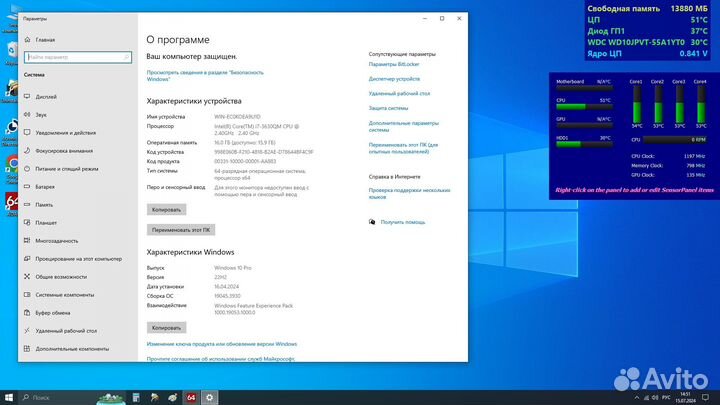This screenshot has height=405, width=720.
Task: Click the HDD1 temperature bar in SensorPanel
Action: click(584, 144)
